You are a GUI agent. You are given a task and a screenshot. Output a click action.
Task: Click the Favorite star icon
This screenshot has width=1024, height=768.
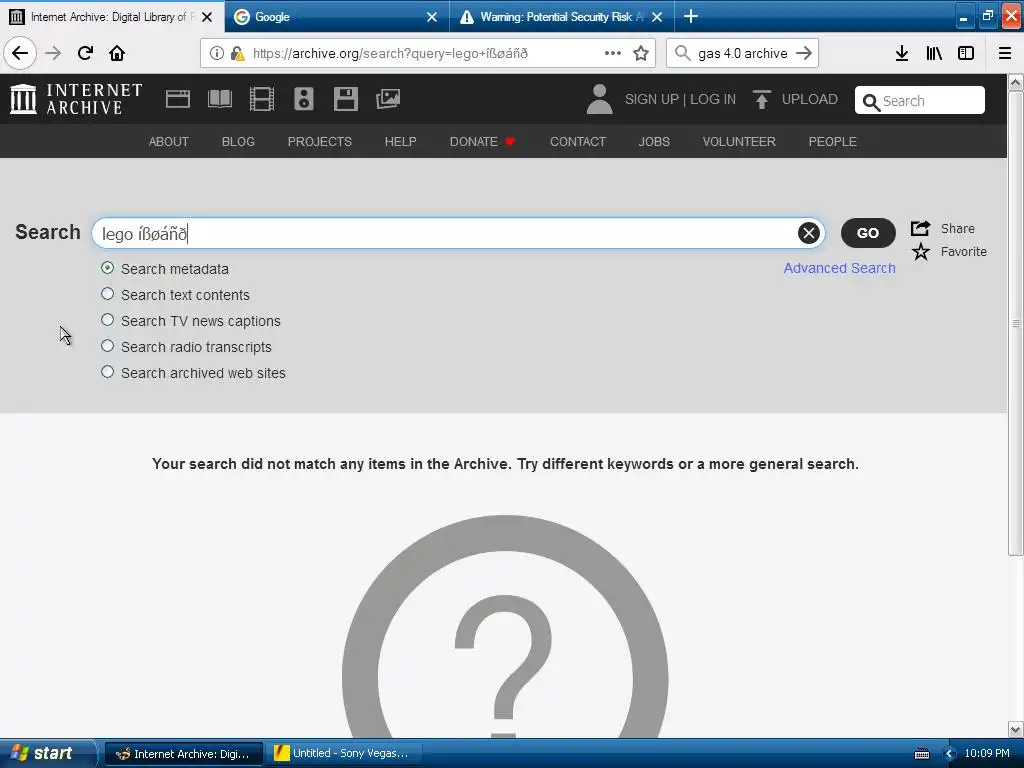click(921, 251)
